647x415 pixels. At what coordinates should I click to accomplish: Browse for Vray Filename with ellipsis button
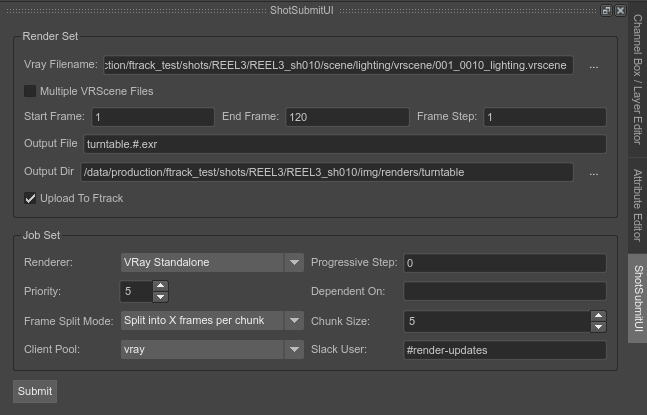pyautogui.click(x=594, y=66)
